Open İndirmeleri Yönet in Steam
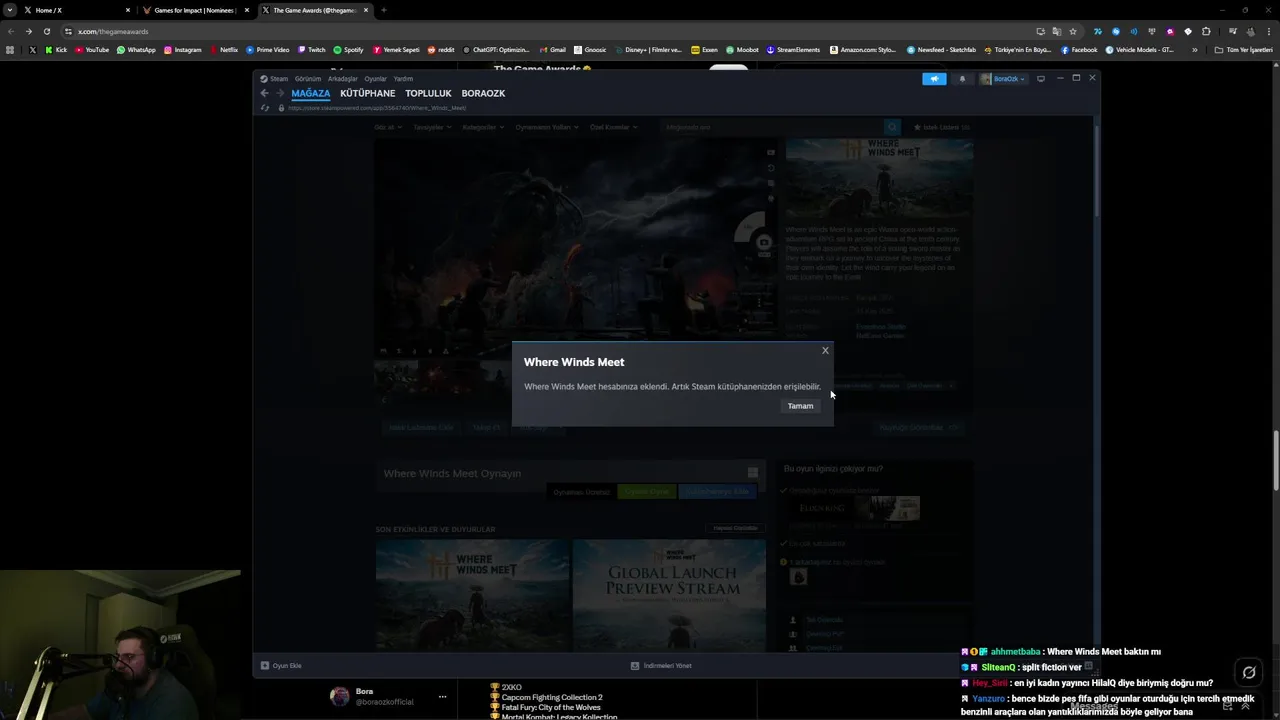The image size is (1280, 720). pos(661,665)
